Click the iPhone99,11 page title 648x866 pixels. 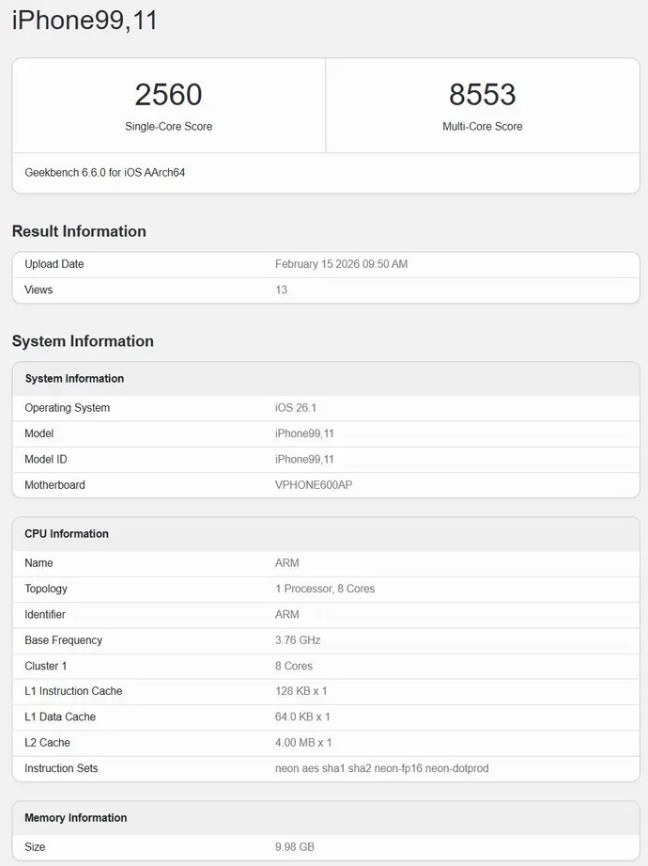tap(85, 20)
